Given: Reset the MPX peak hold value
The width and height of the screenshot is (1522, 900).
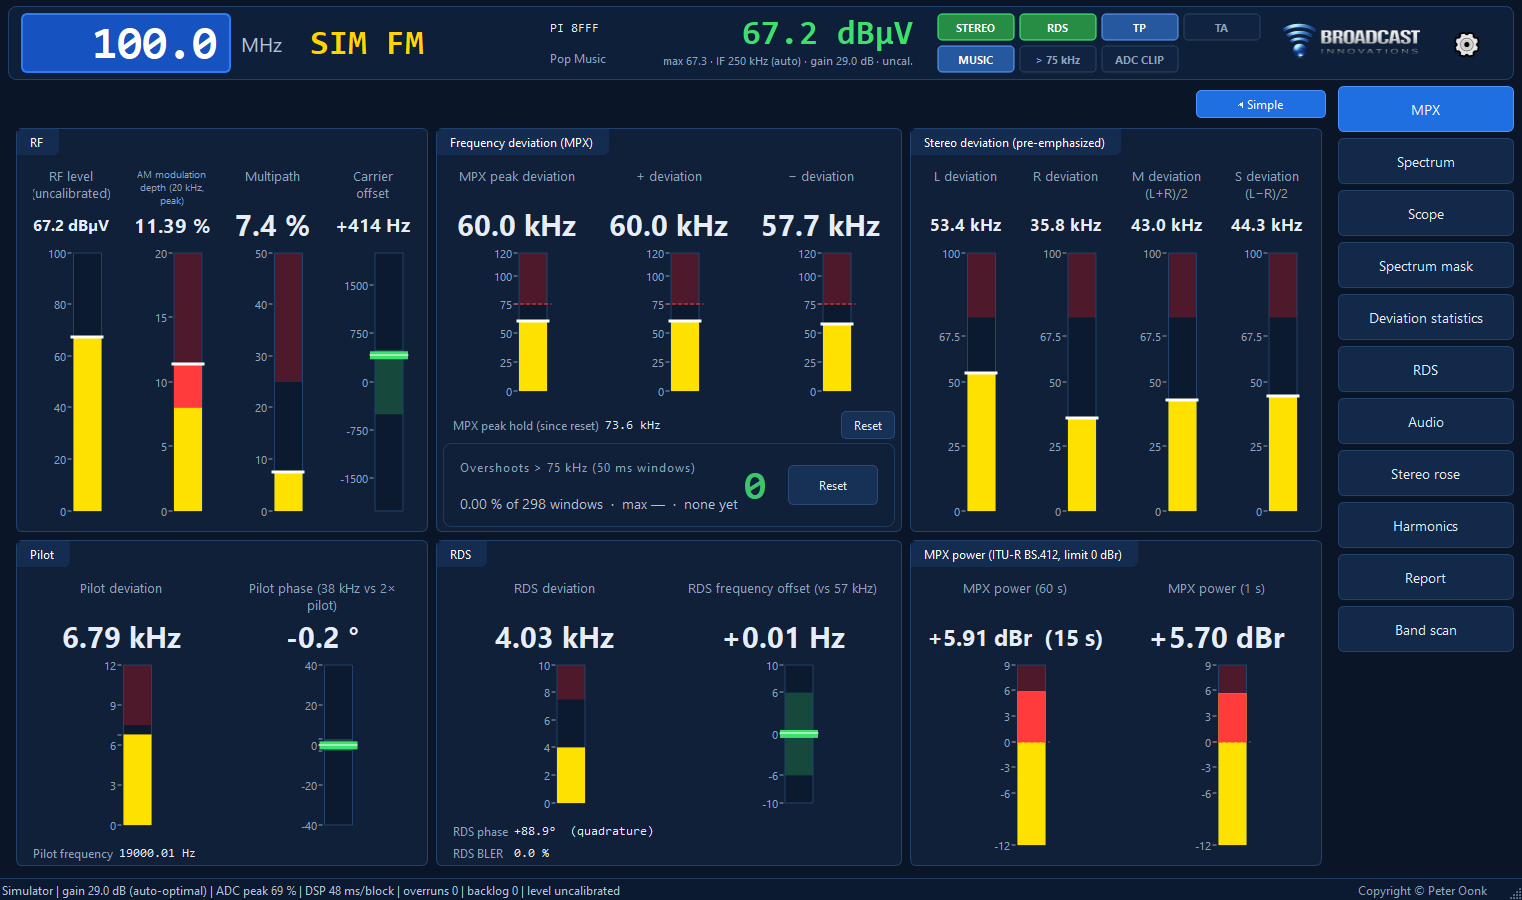Looking at the screenshot, I should pyautogui.click(x=867, y=425).
